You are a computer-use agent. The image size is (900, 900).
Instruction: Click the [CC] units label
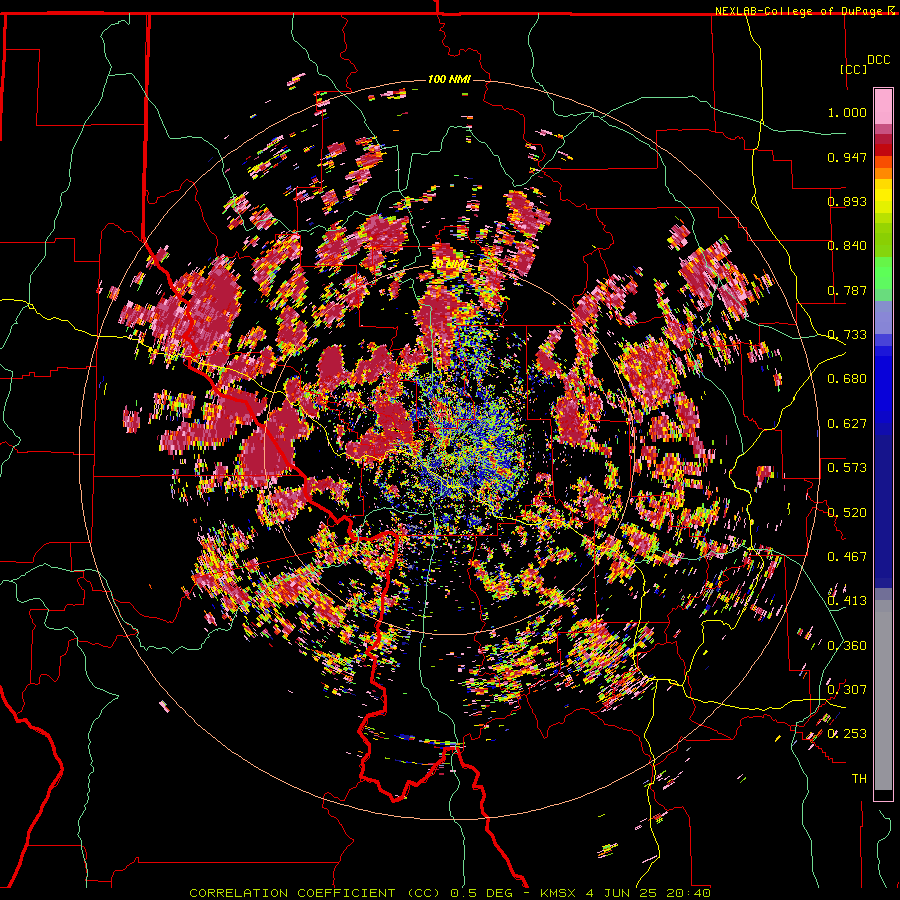tap(853, 69)
